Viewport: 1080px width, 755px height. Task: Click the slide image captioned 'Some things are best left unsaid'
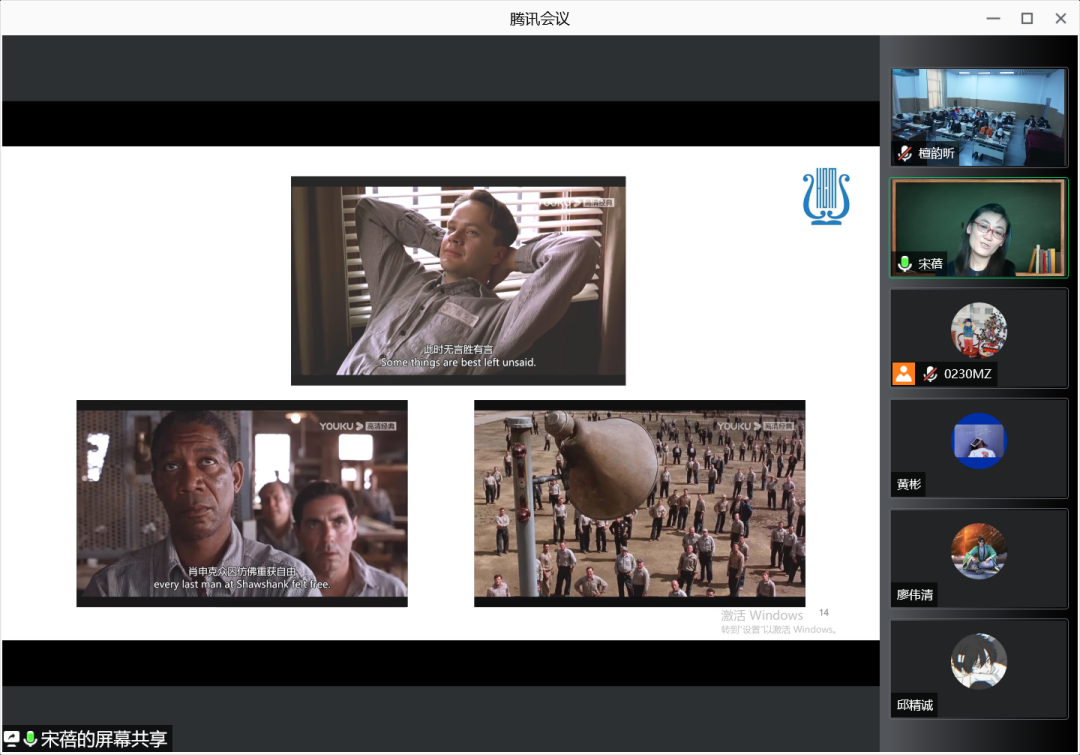[458, 280]
